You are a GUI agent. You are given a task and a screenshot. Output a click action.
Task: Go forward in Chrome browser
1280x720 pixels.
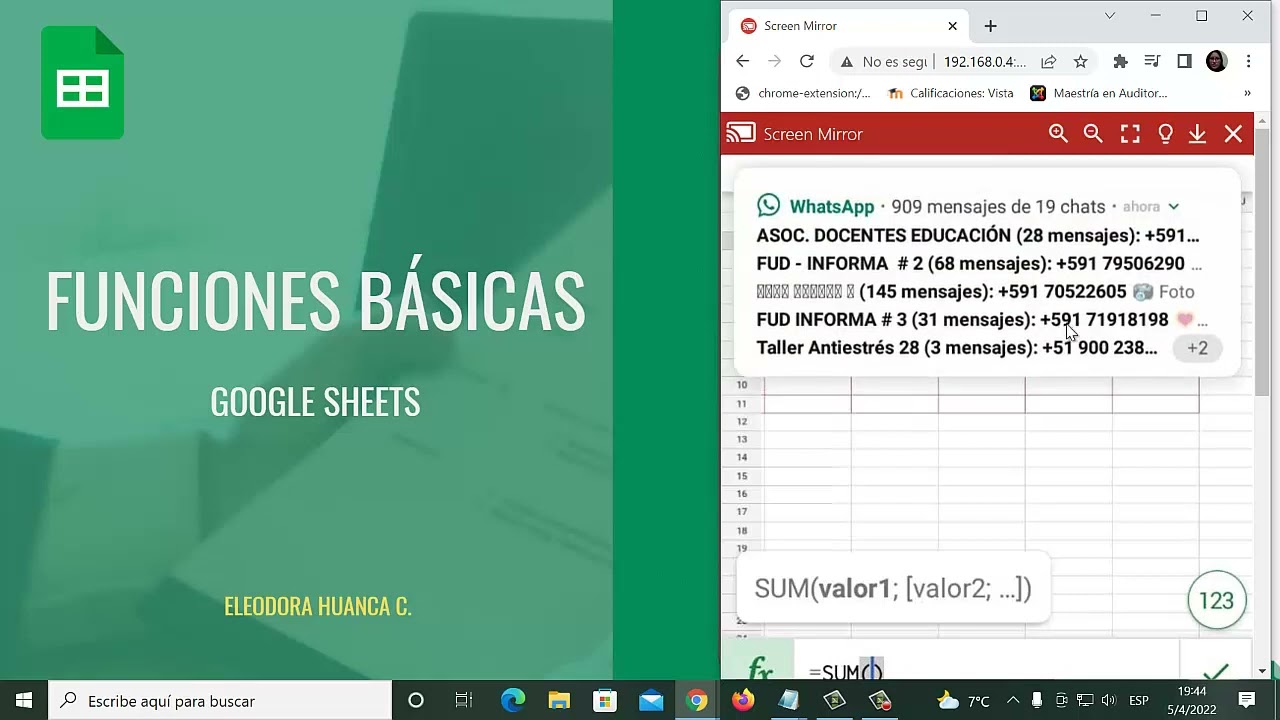[x=774, y=61]
